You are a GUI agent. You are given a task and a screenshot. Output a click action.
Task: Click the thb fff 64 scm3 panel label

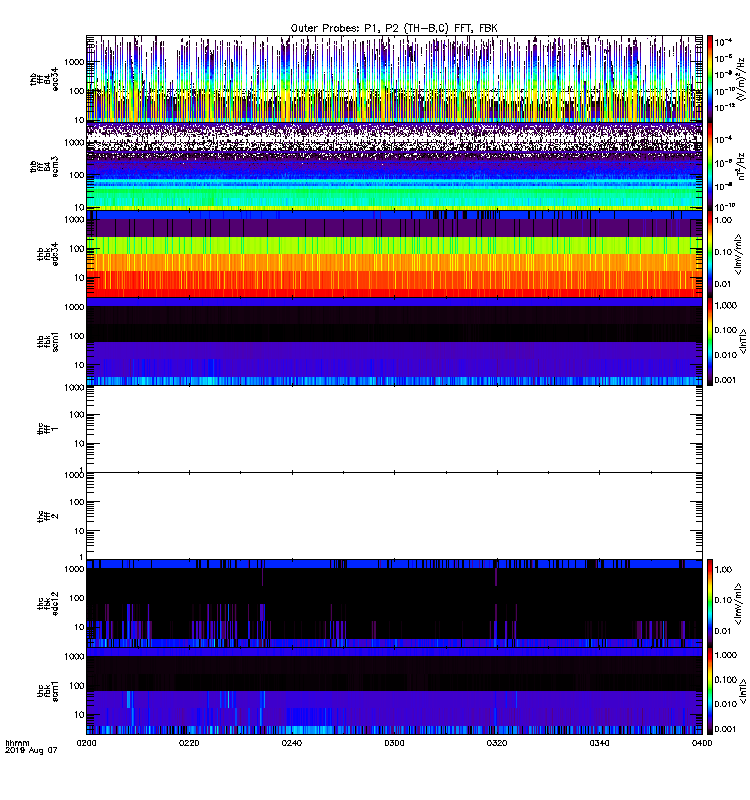pos(44,167)
